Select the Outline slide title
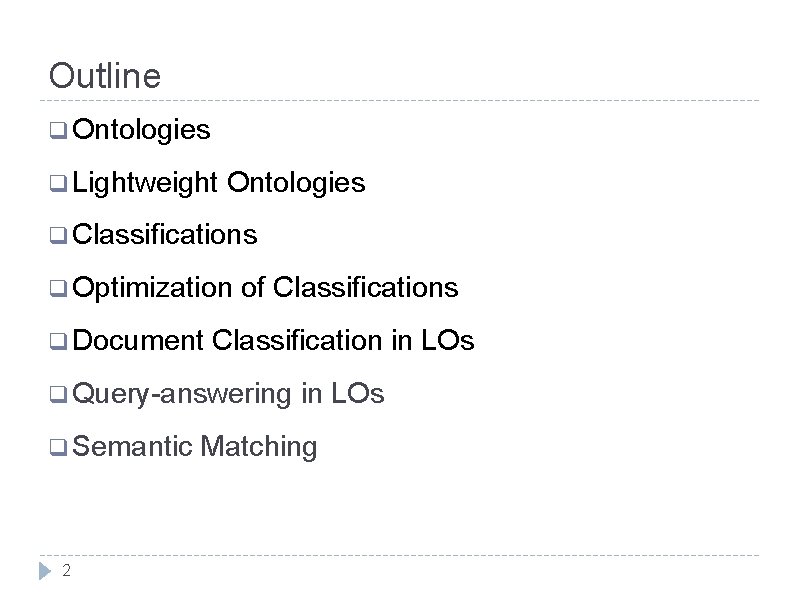The image size is (800, 600). (104, 75)
